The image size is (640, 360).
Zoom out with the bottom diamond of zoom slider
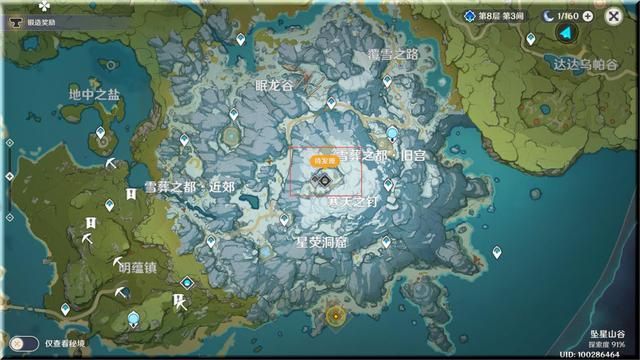[x=10, y=218]
